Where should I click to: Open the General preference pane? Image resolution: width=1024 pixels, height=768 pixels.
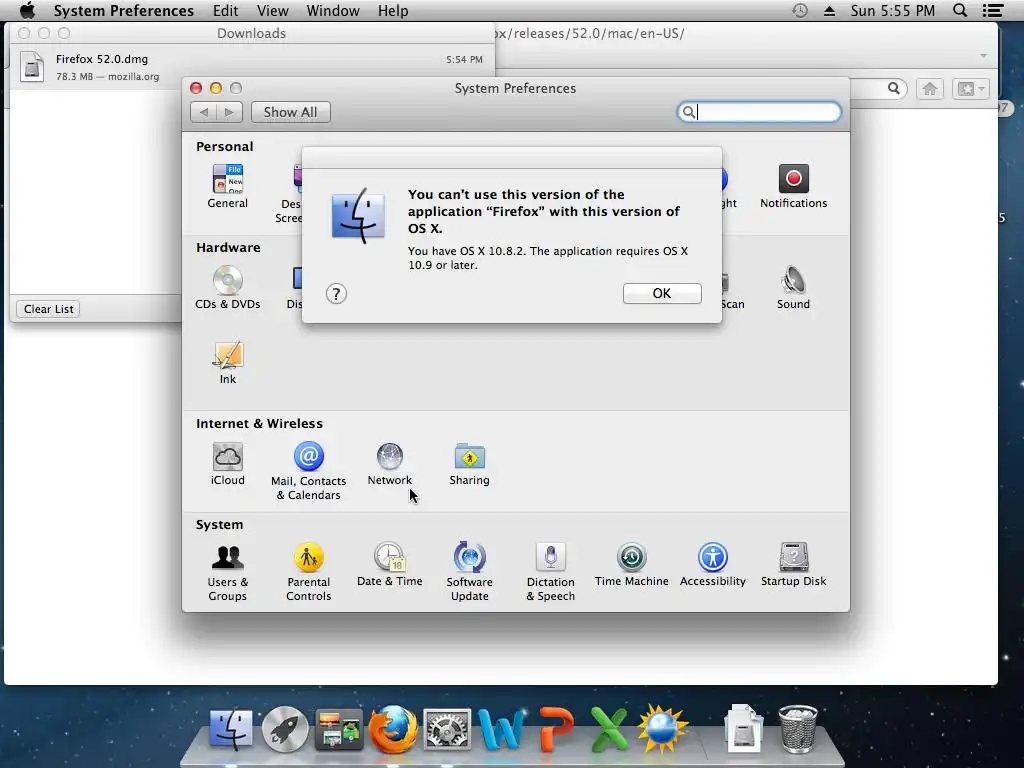227,186
